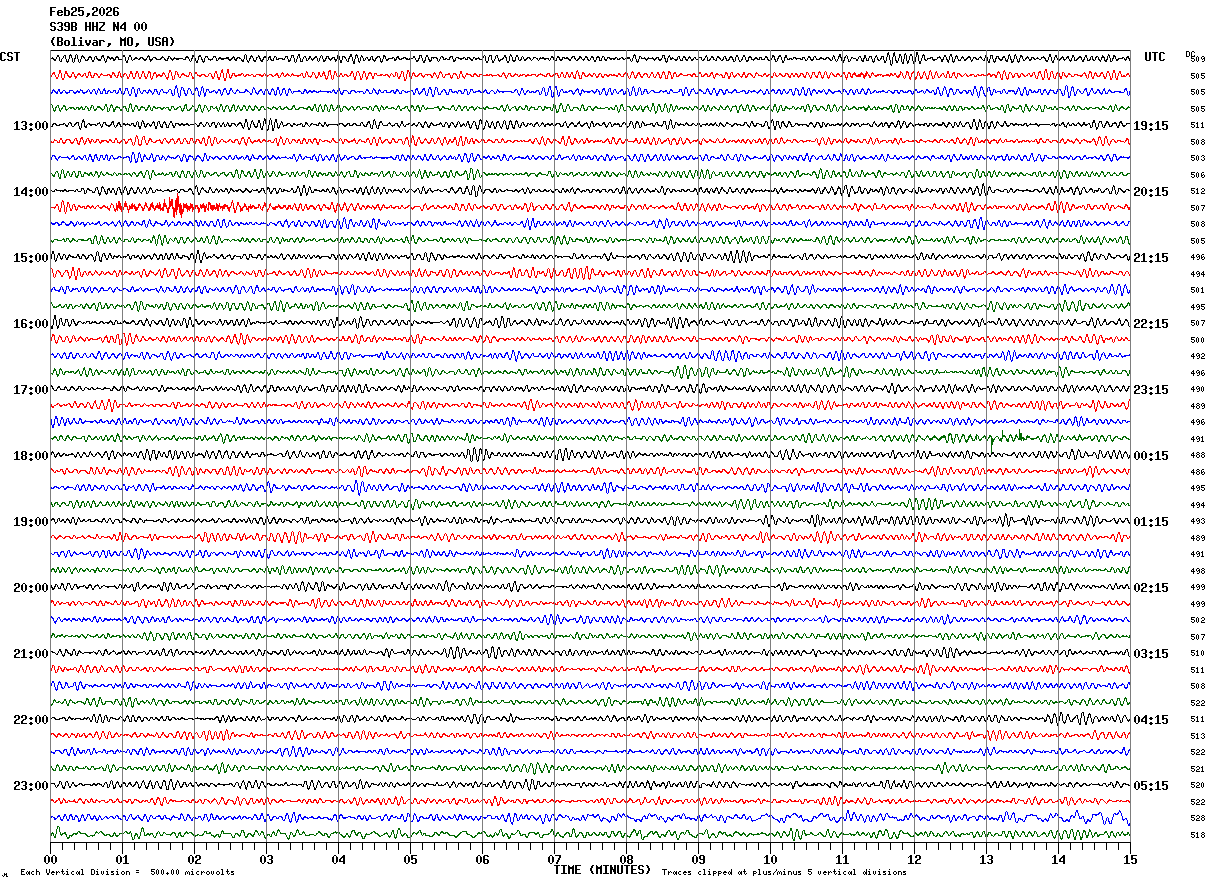Click DC offset value 503
Viewport: 1210px width, 886px height.
coord(1197,159)
